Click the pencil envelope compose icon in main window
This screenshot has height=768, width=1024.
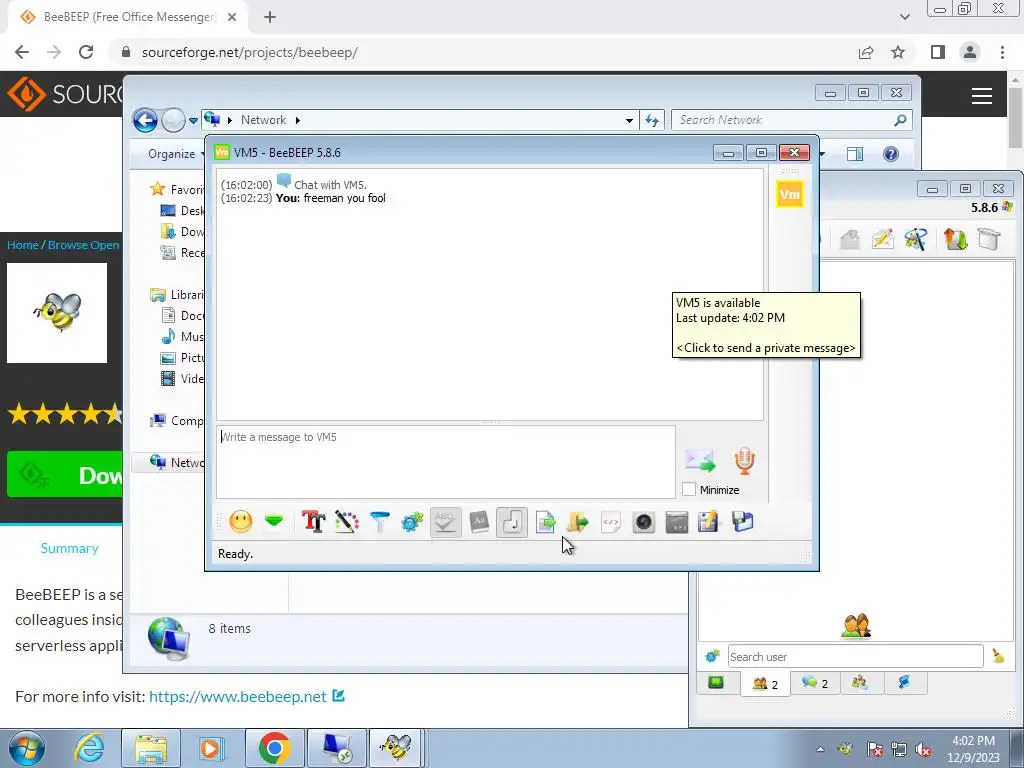[882, 239]
